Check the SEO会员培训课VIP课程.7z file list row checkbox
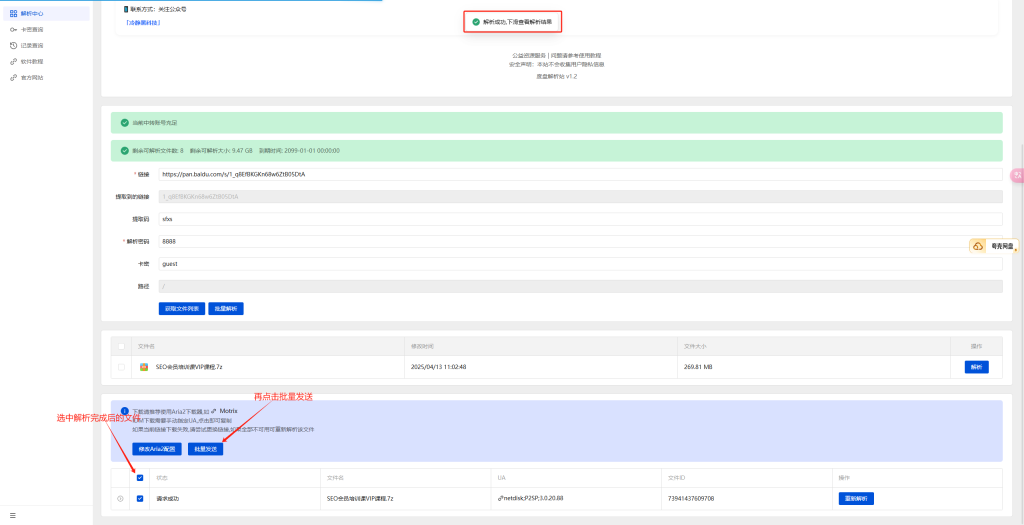 click(121, 367)
